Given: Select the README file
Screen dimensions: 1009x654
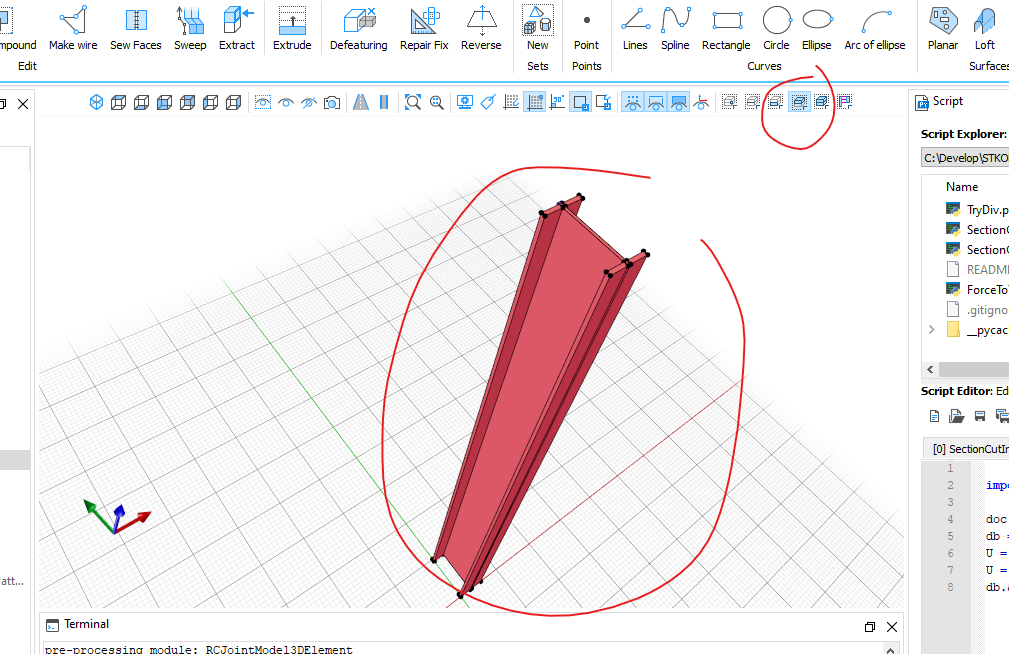Looking at the screenshot, I should pyautogui.click(x=978, y=270).
